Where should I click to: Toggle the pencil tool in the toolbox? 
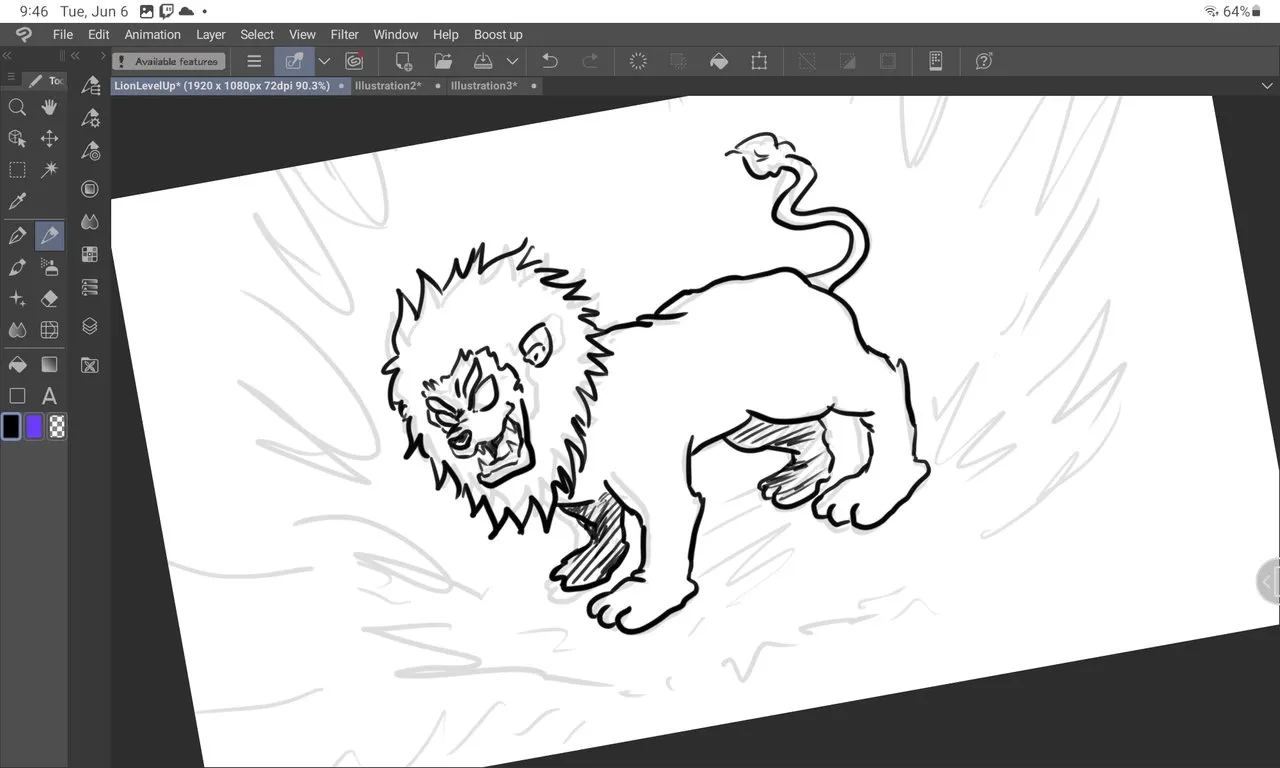(49, 236)
